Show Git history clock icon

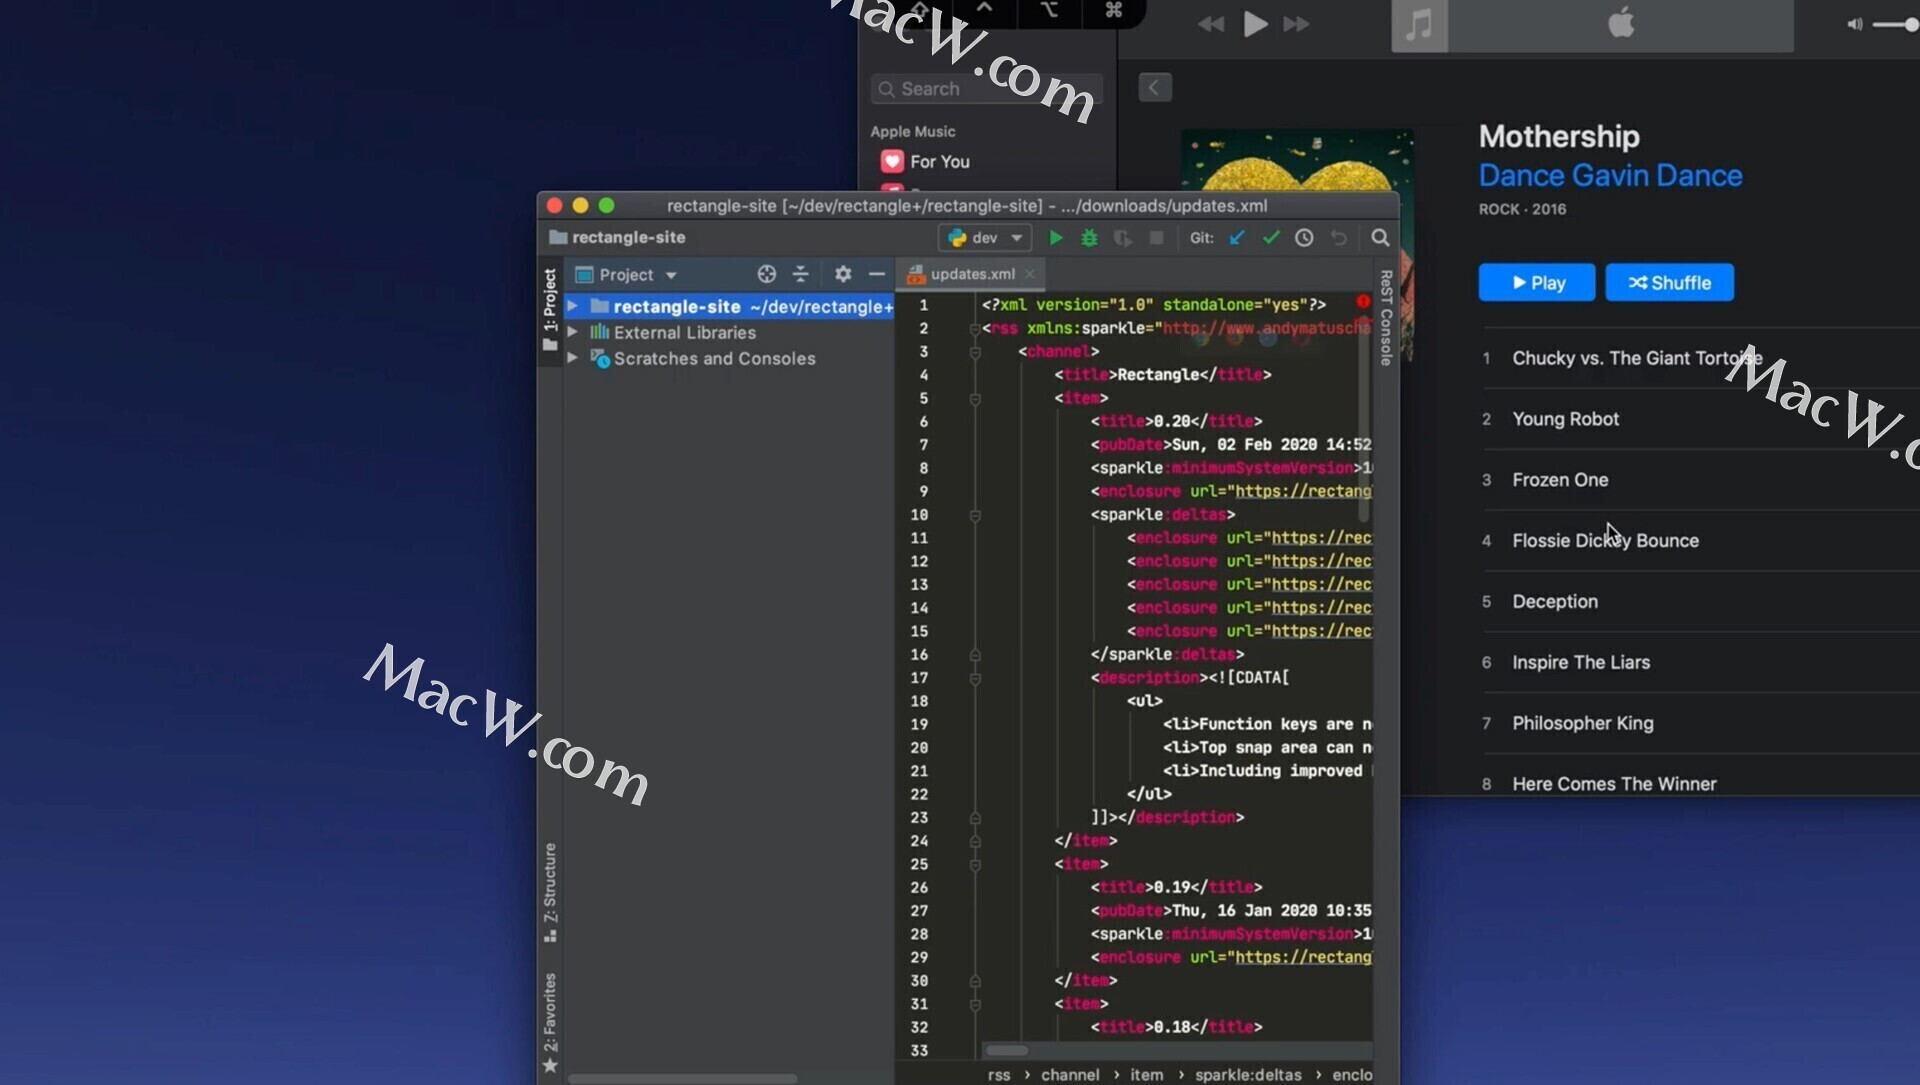click(x=1304, y=238)
